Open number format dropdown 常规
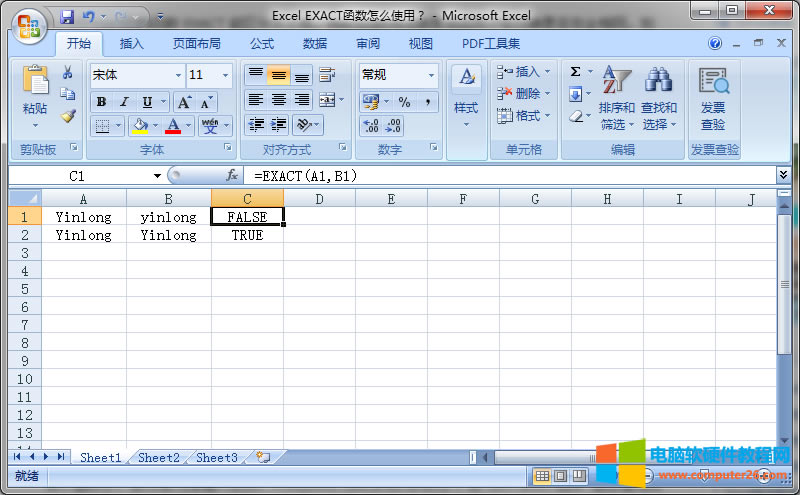 pos(431,75)
